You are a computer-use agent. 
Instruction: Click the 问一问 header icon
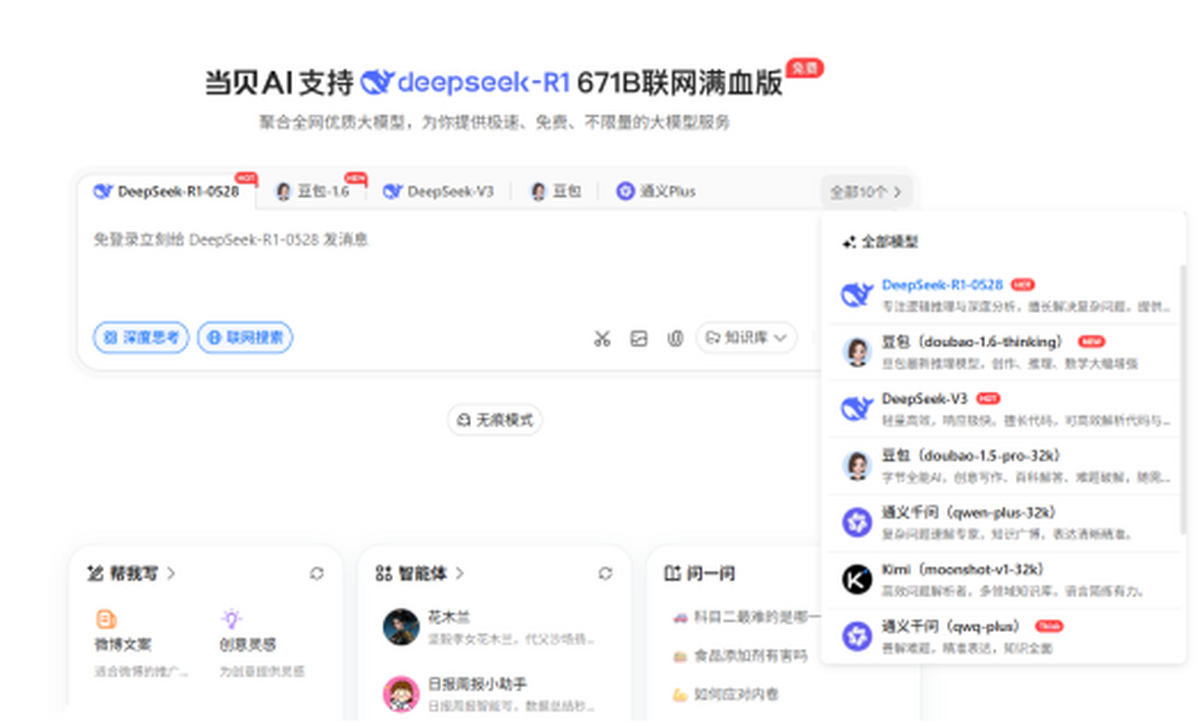pos(673,573)
